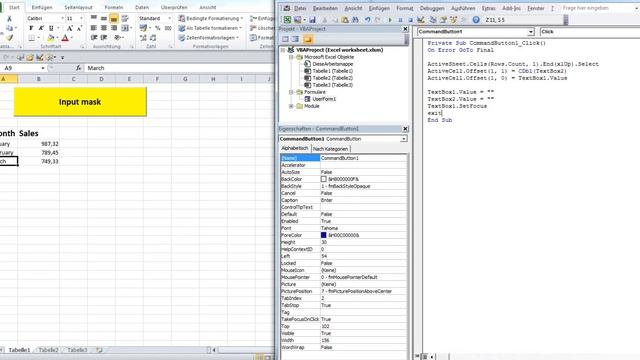Click the Italic icon in Excel ribbon
This screenshot has height=360, width=640.
click(41, 28)
